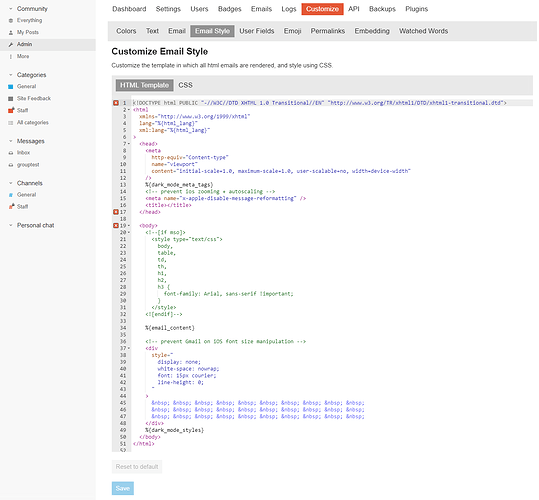Click the Reset to default button
Image resolution: width=539 pixels, height=500 pixels.
[137, 467]
